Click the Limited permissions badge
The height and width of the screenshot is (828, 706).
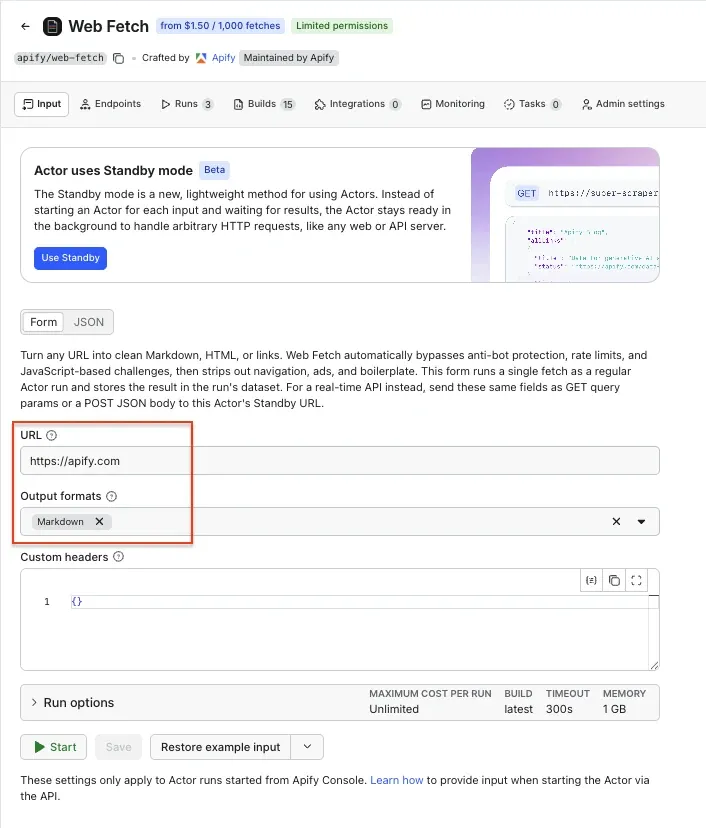click(342, 26)
